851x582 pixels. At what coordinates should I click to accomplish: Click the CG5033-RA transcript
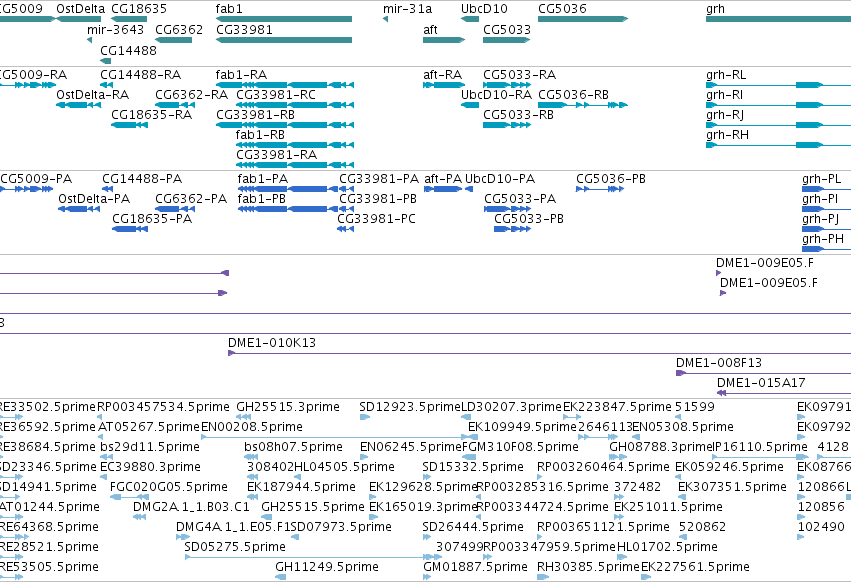(507, 85)
